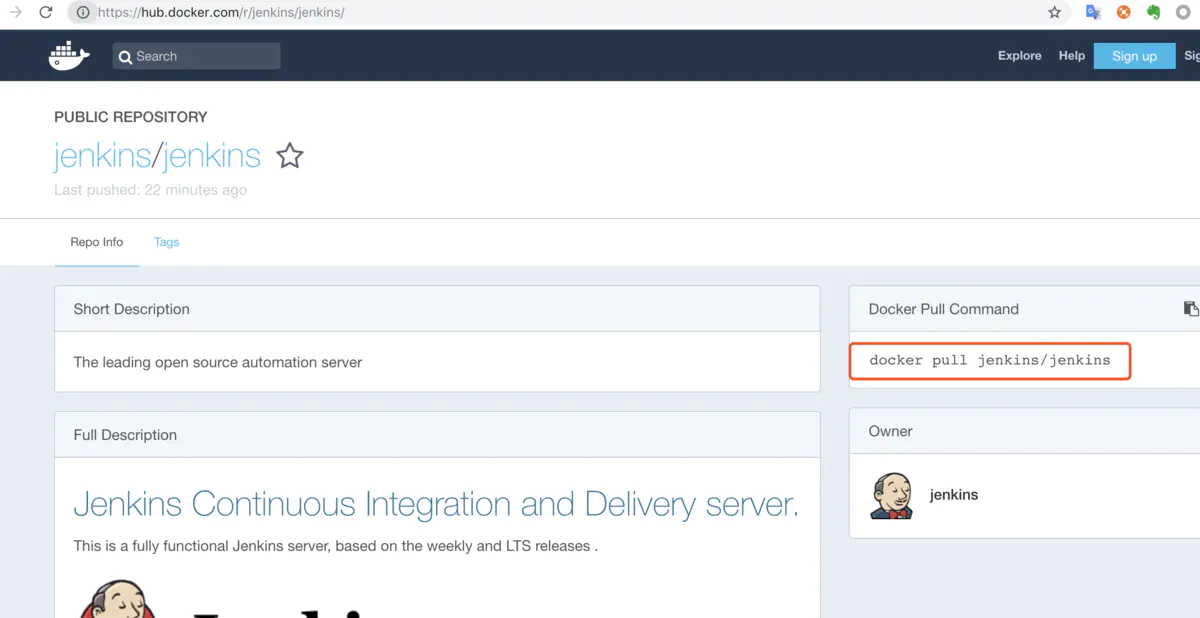Copy the Docker pull command using the clipboard icon
1200x618 pixels.
pyautogui.click(x=1191, y=309)
